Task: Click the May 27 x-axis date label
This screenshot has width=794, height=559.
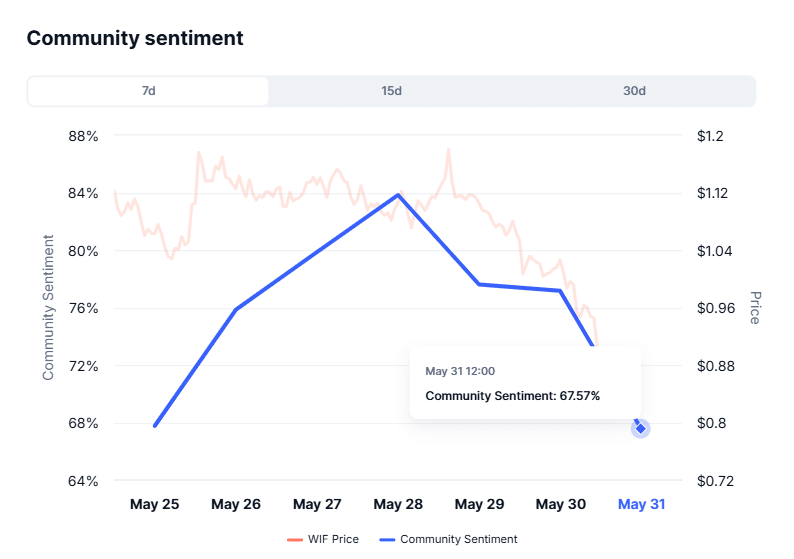Action: coord(317,504)
